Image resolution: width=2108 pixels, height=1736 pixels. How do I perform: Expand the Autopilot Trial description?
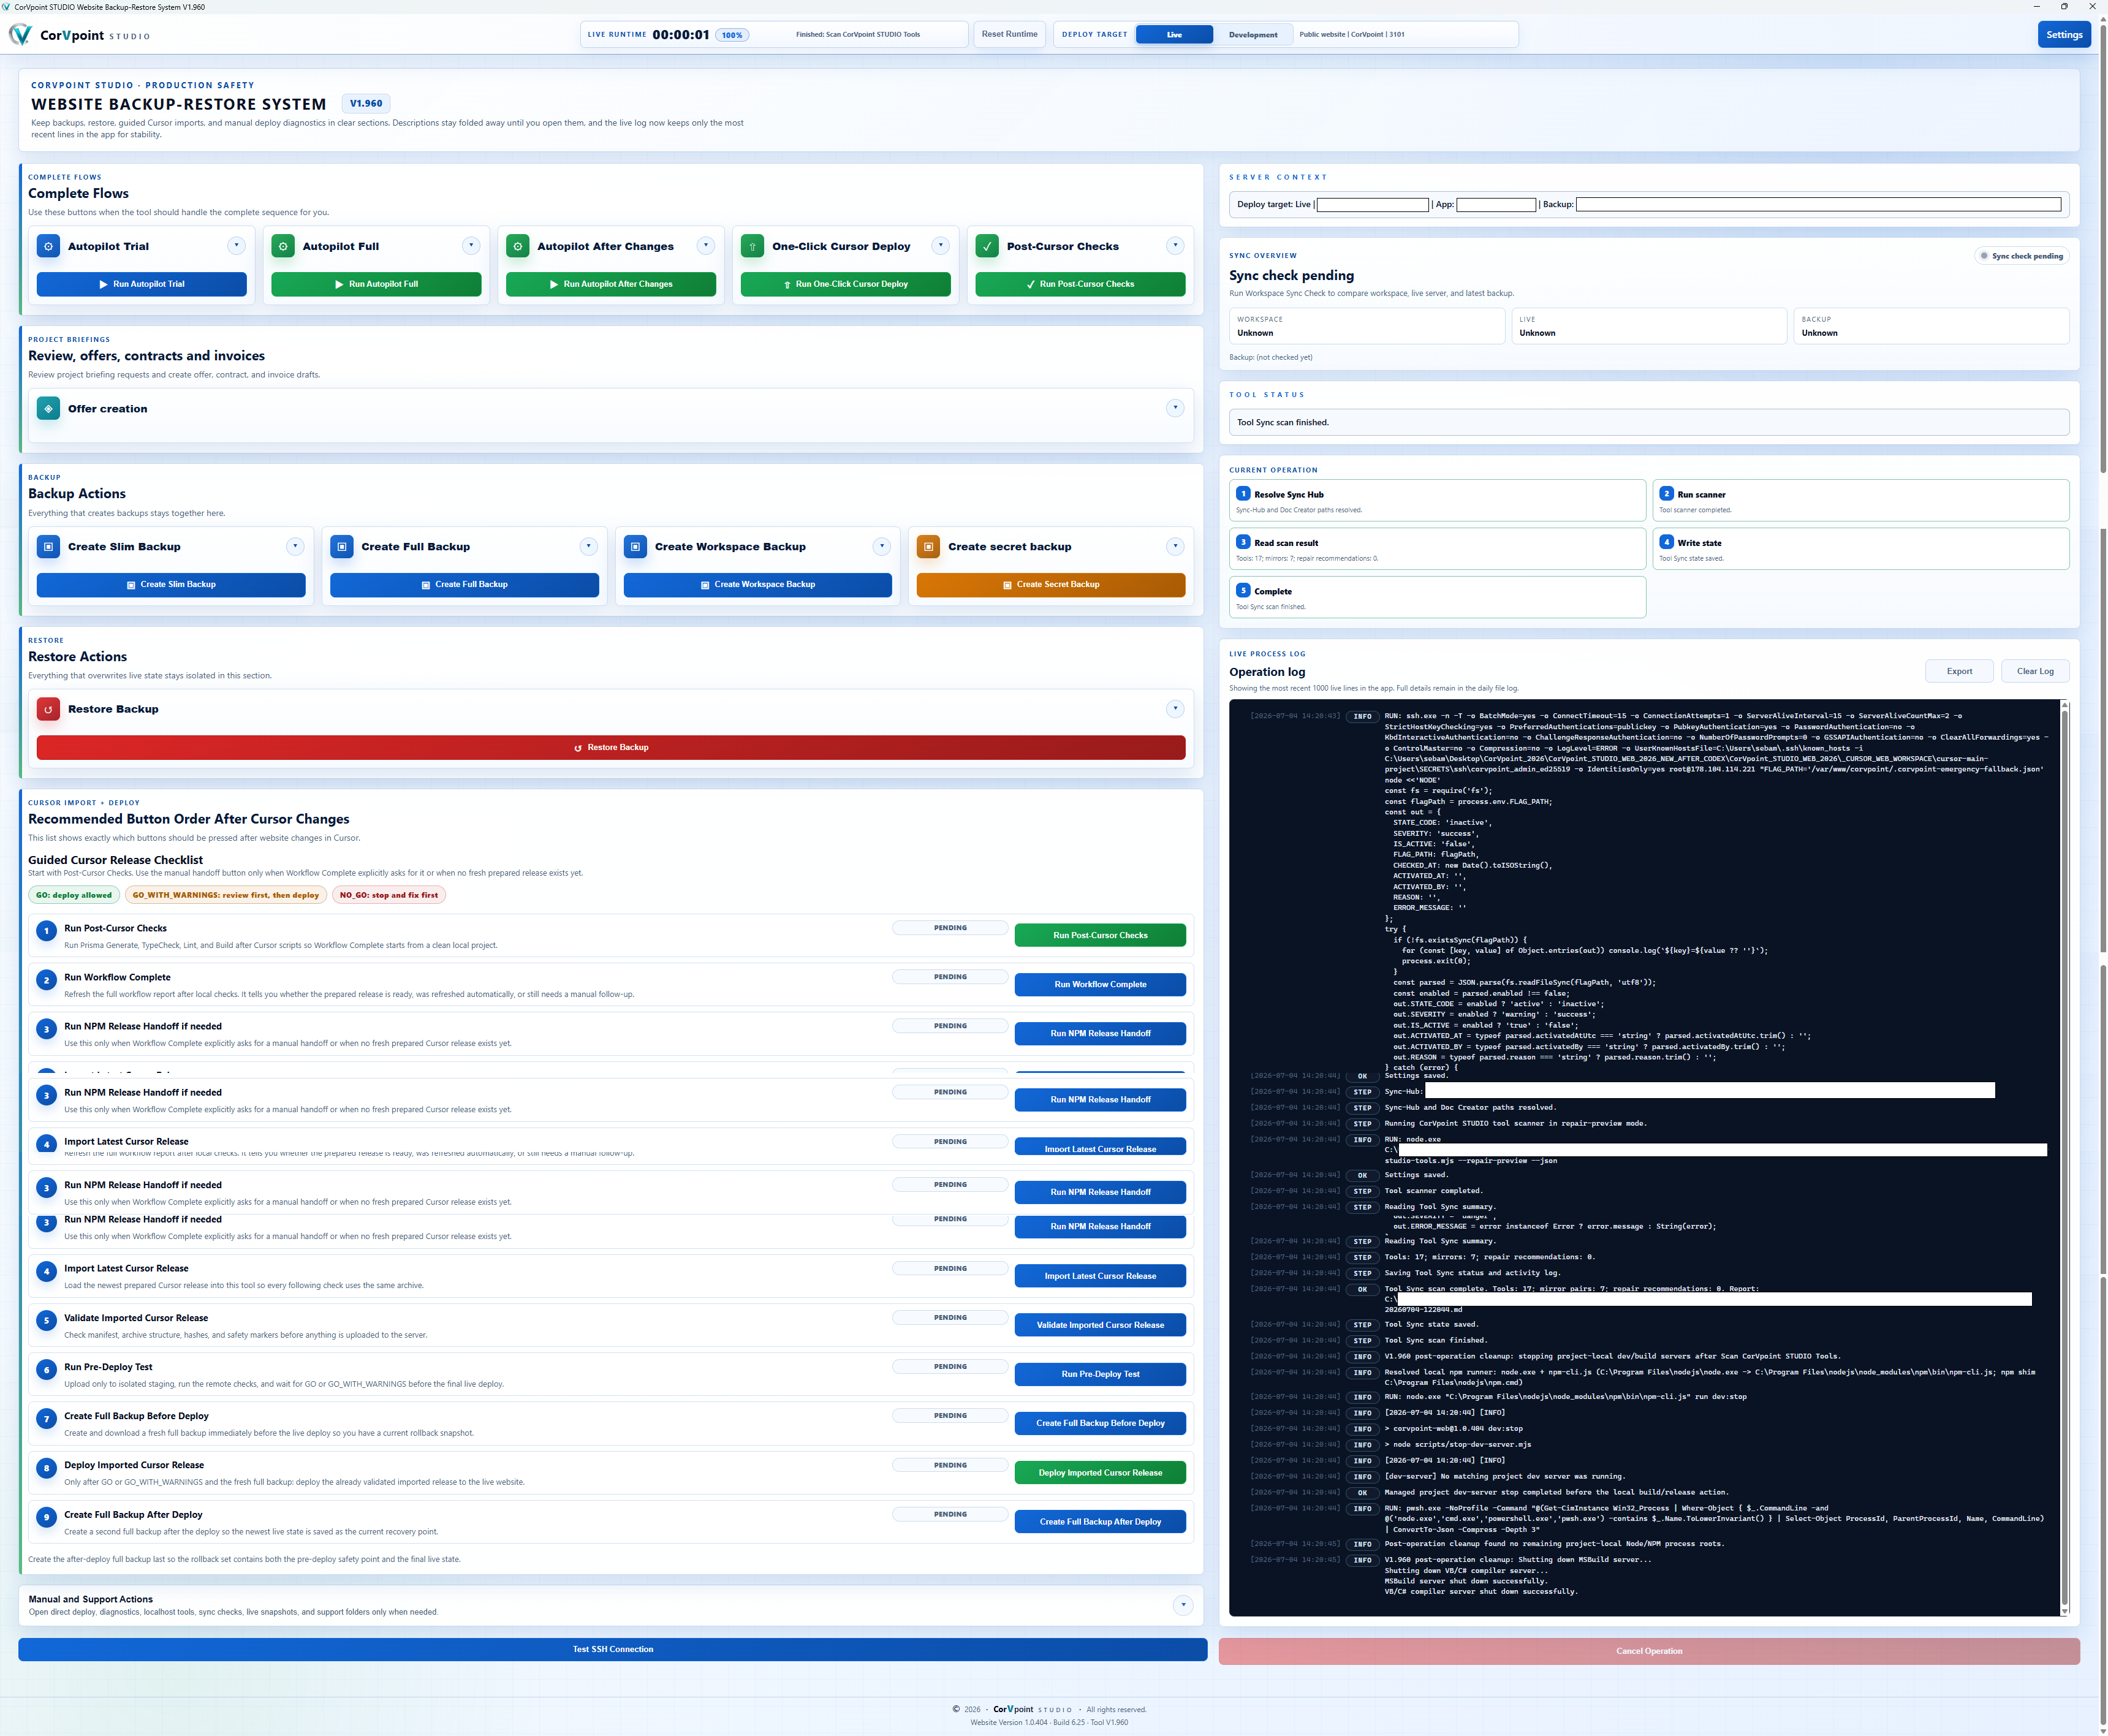(236, 245)
